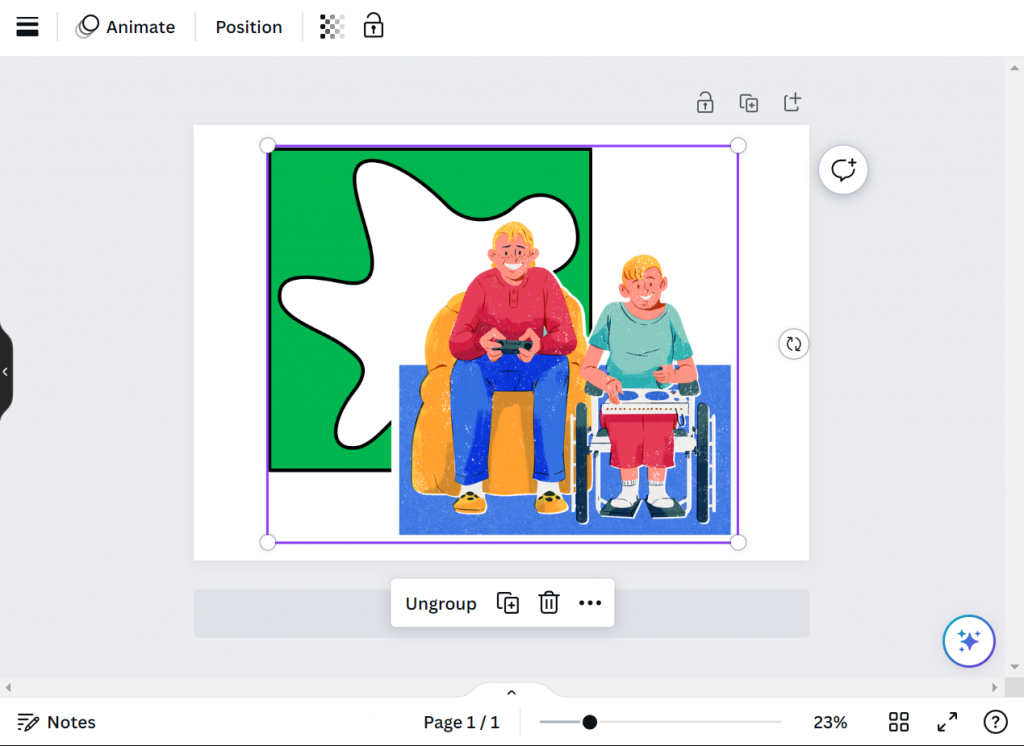Switch to grid view of pages
The width and height of the screenshot is (1024, 746).
[x=898, y=721]
